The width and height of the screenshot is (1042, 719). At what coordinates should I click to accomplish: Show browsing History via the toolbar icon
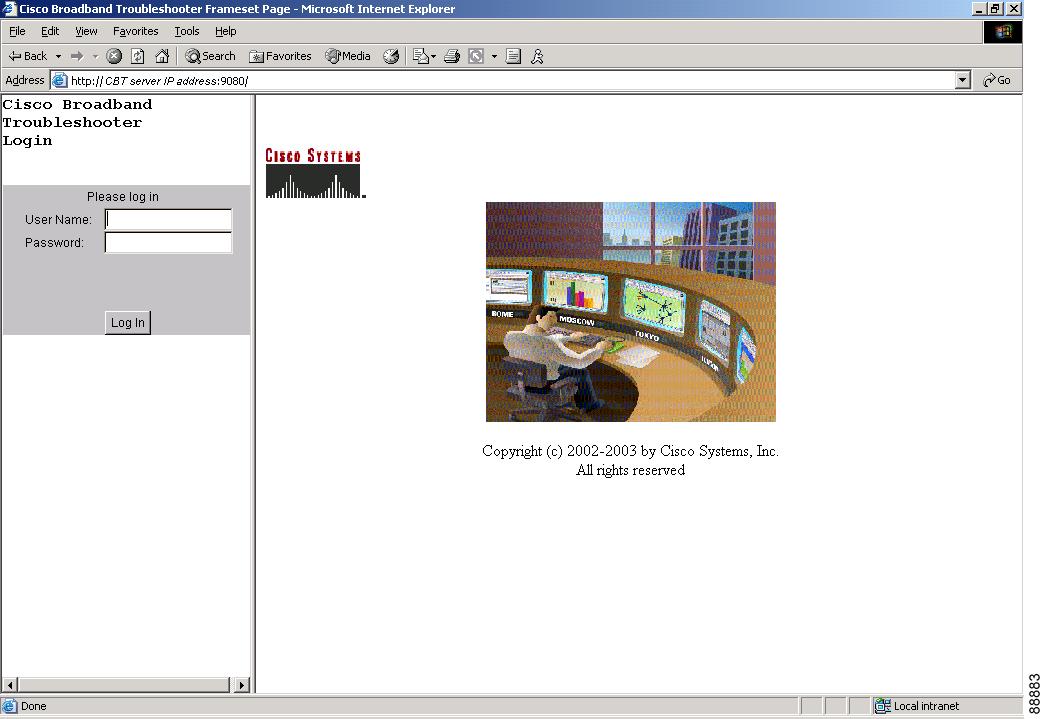pyautogui.click(x=391, y=56)
